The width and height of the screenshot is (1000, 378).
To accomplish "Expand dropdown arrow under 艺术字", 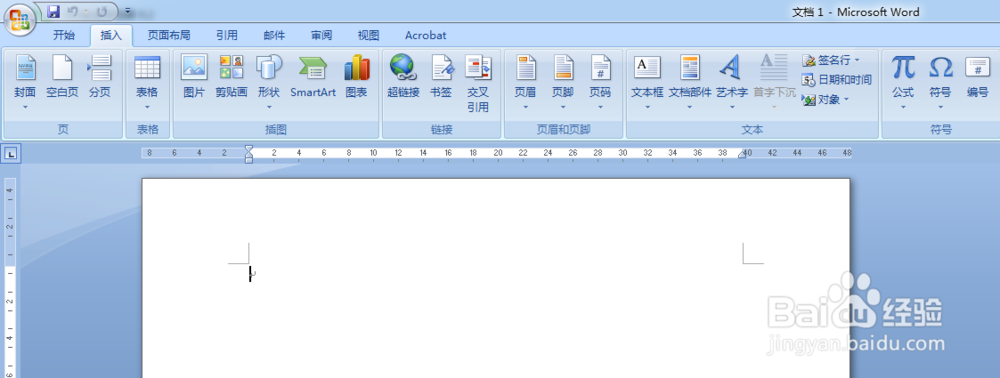I will pyautogui.click(x=732, y=107).
